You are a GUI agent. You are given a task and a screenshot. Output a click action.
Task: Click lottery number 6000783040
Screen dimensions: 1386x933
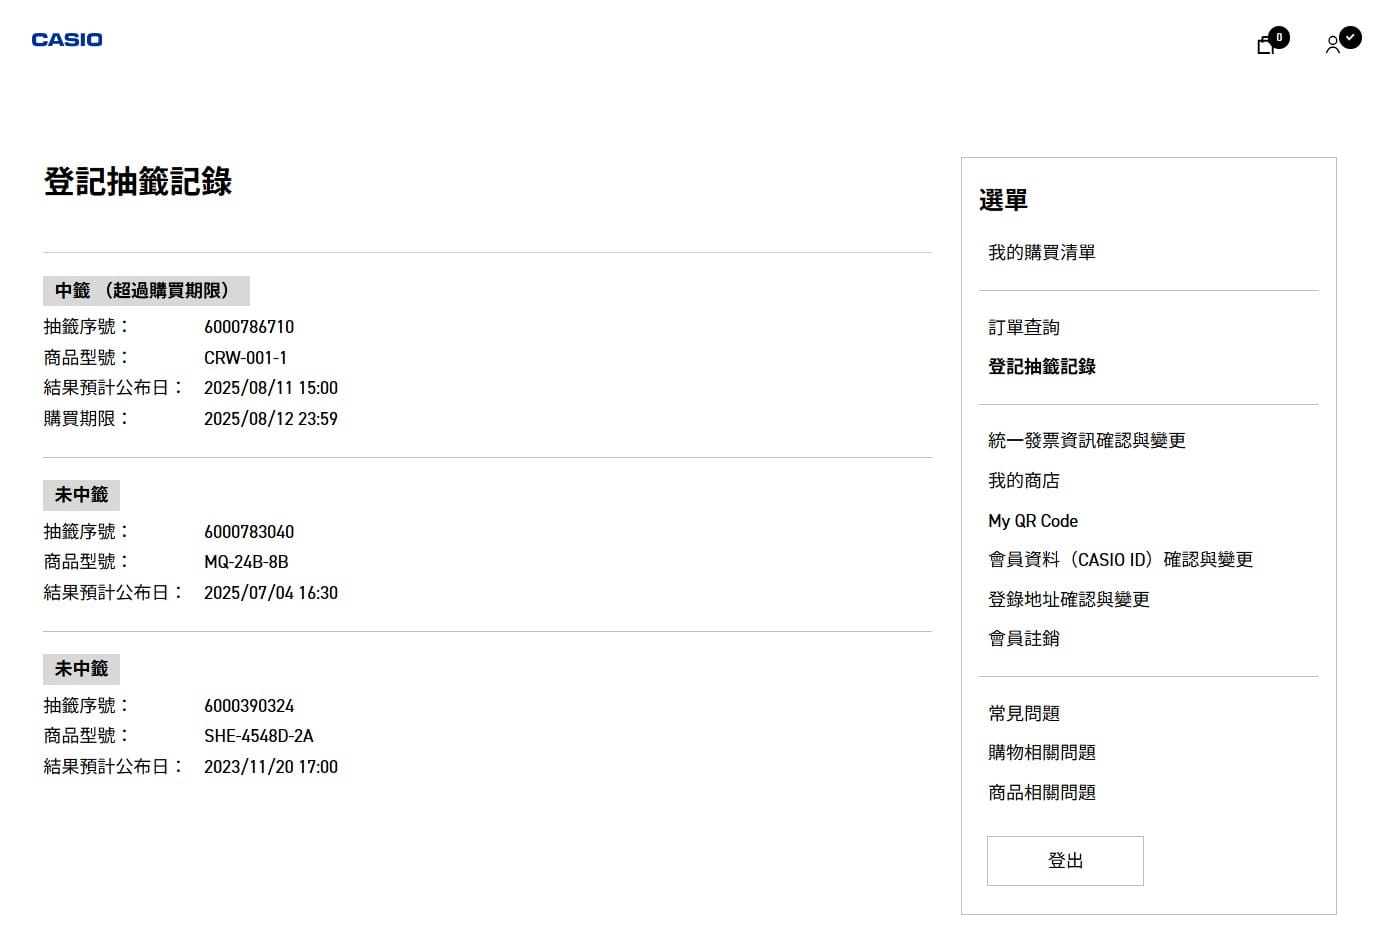[x=249, y=532]
